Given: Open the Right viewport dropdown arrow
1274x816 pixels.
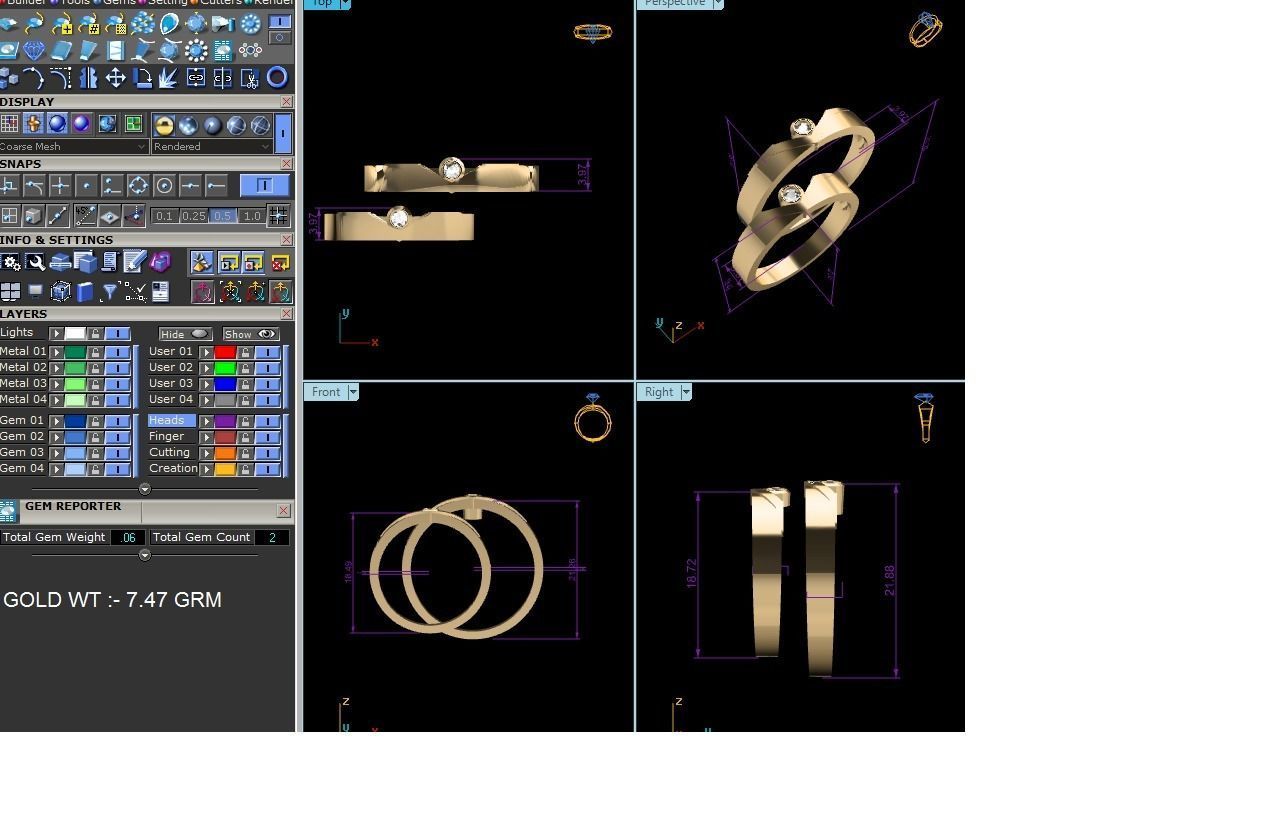Looking at the screenshot, I should coord(686,392).
